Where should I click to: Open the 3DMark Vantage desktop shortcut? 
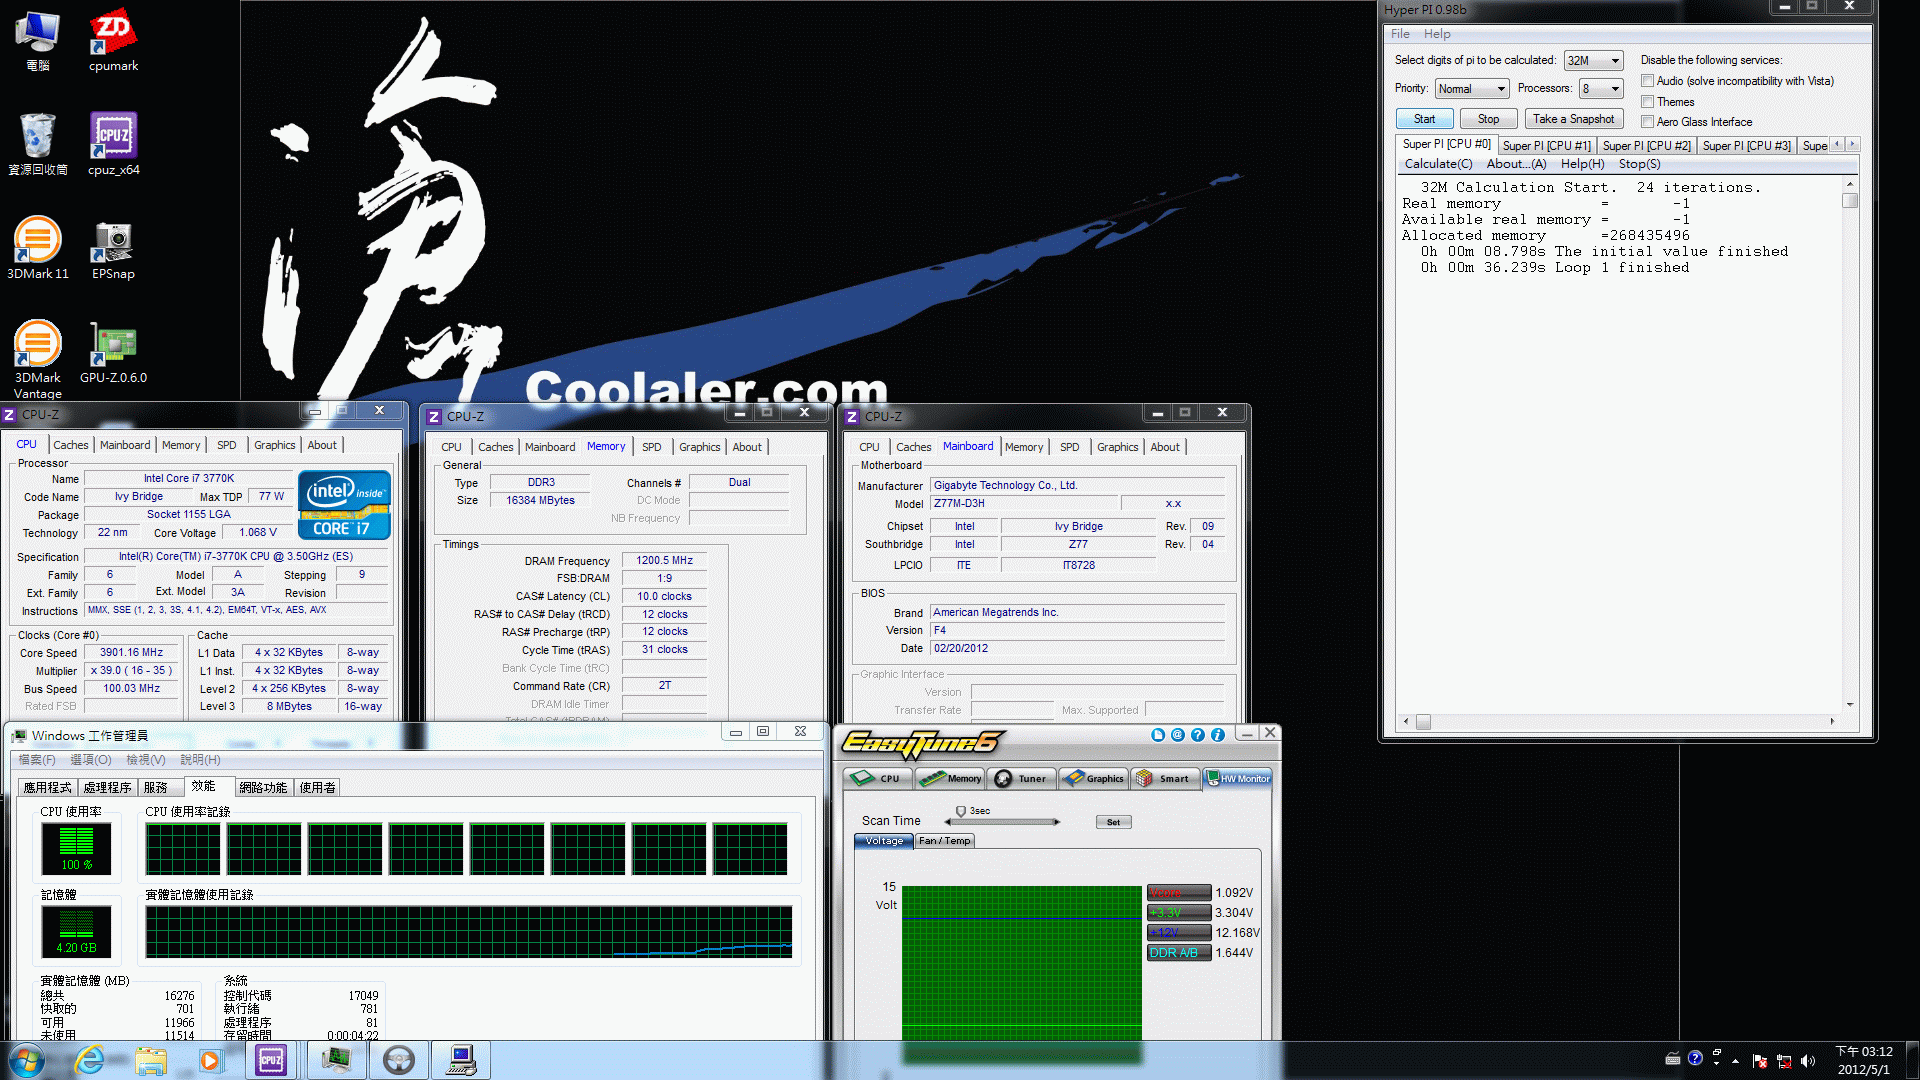pos(38,358)
